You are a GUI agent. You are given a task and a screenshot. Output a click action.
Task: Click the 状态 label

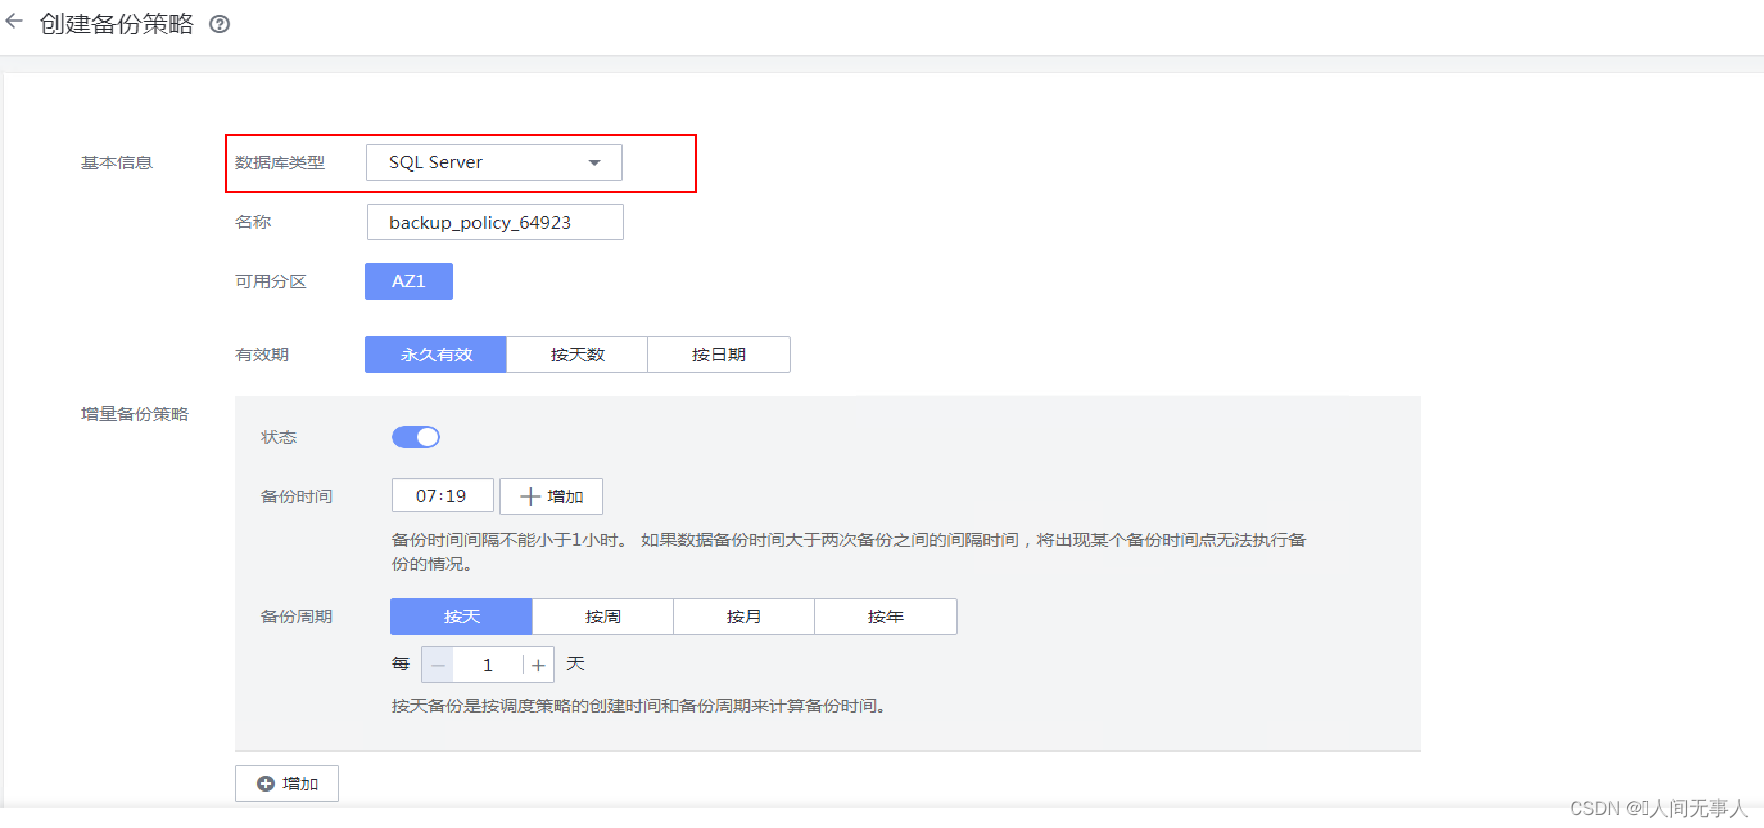(278, 438)
